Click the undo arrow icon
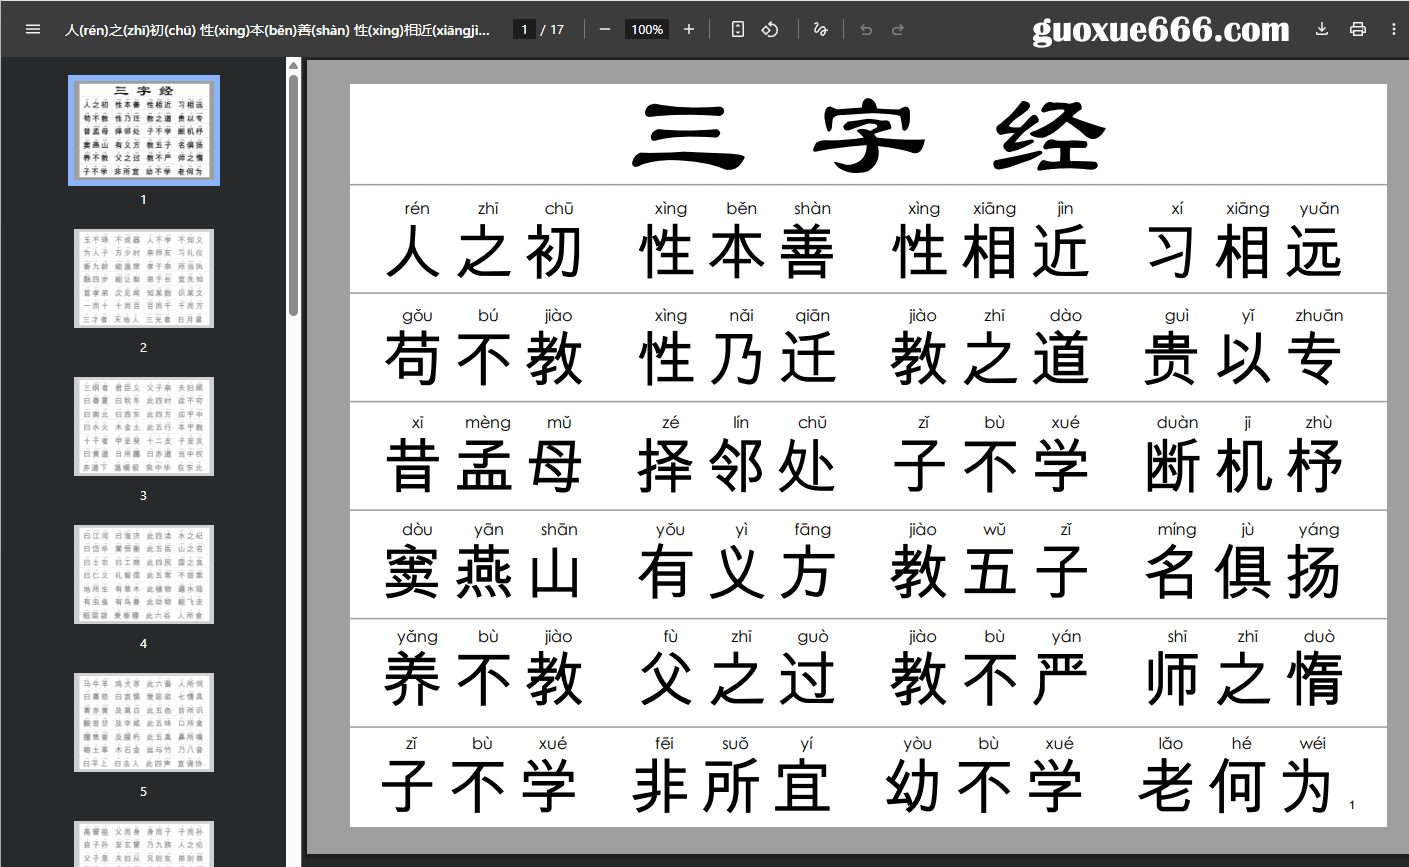This screenshot has height=867, width=1409. [866, 29]
